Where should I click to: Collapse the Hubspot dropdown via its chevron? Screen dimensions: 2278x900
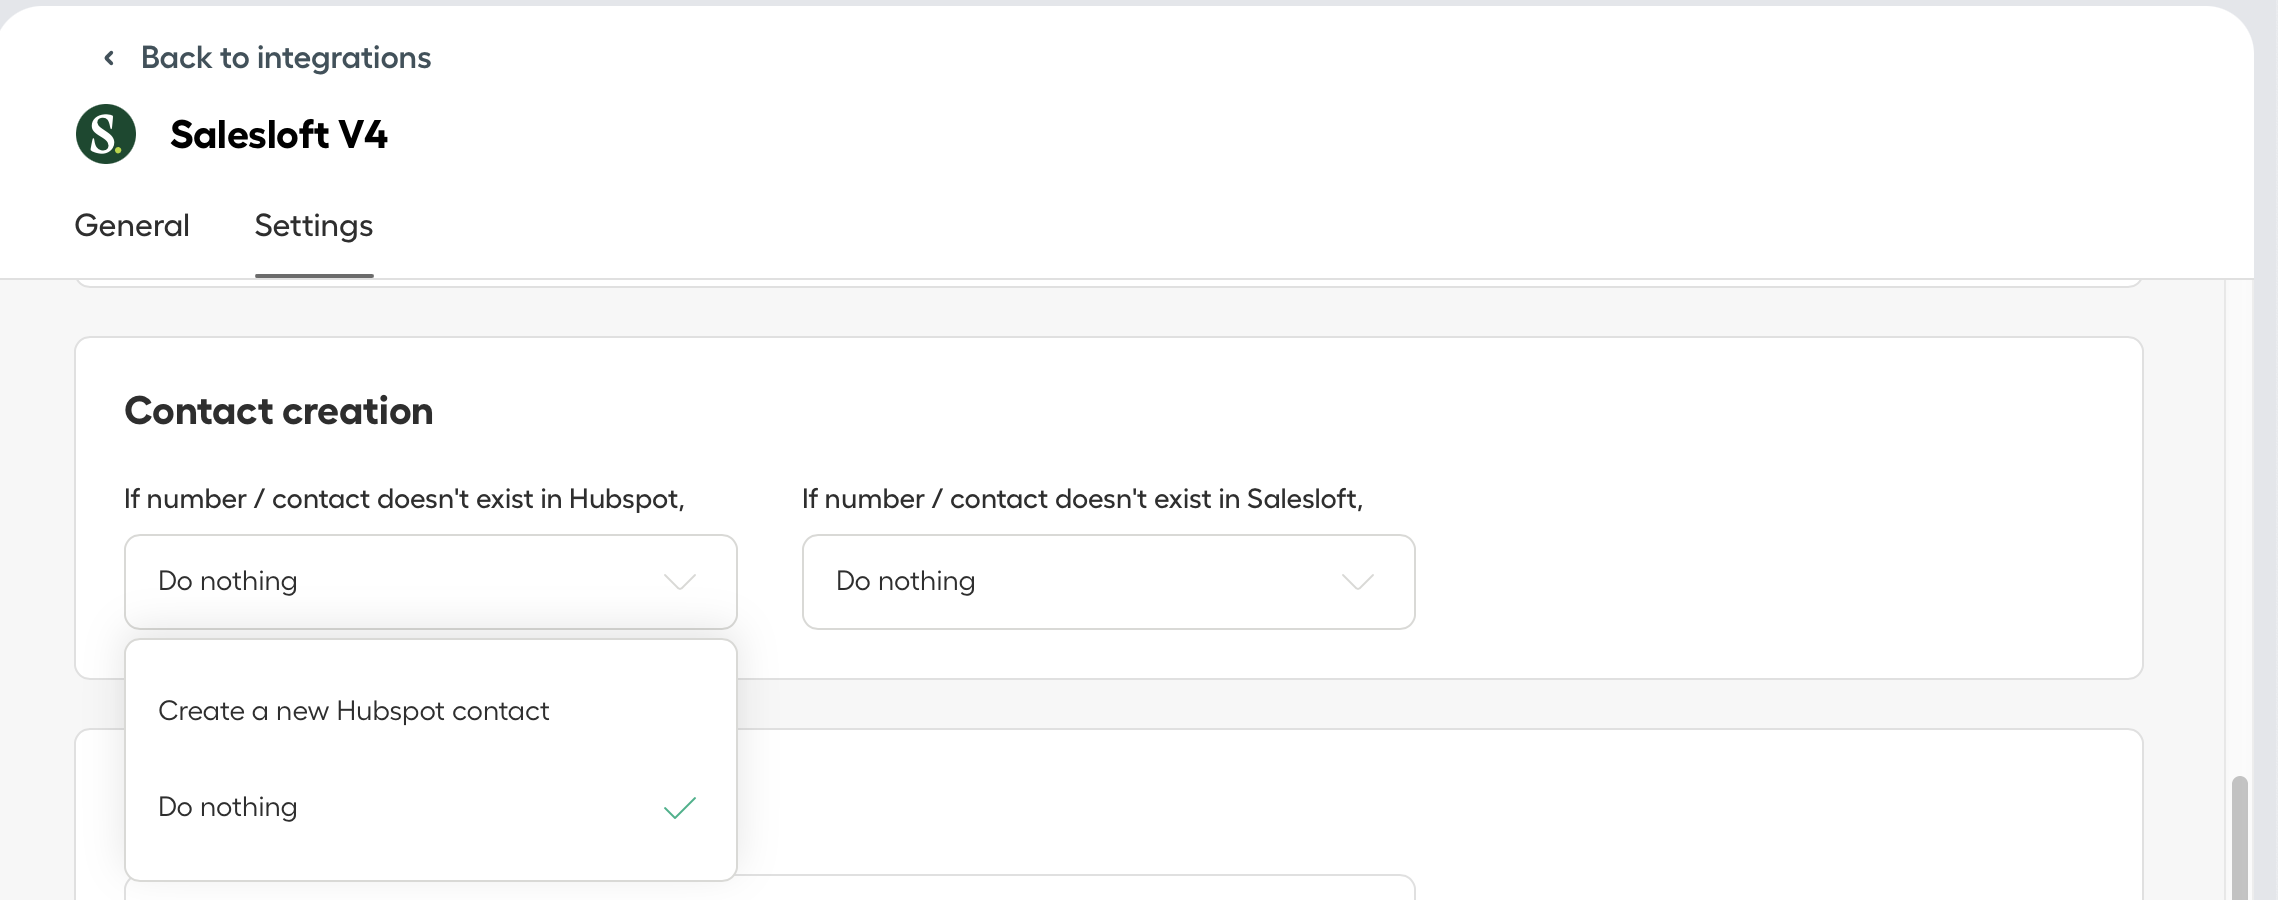[680, 582]
